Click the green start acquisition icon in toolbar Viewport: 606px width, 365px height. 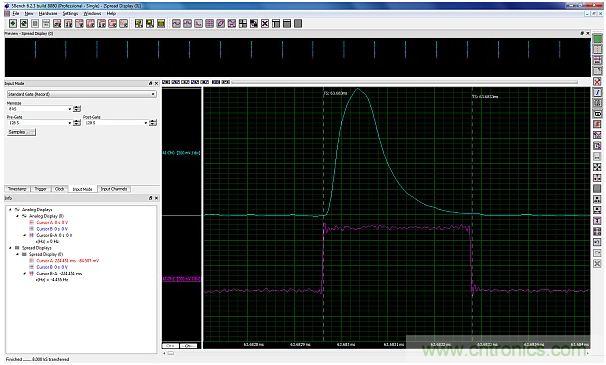coord(13,24)
